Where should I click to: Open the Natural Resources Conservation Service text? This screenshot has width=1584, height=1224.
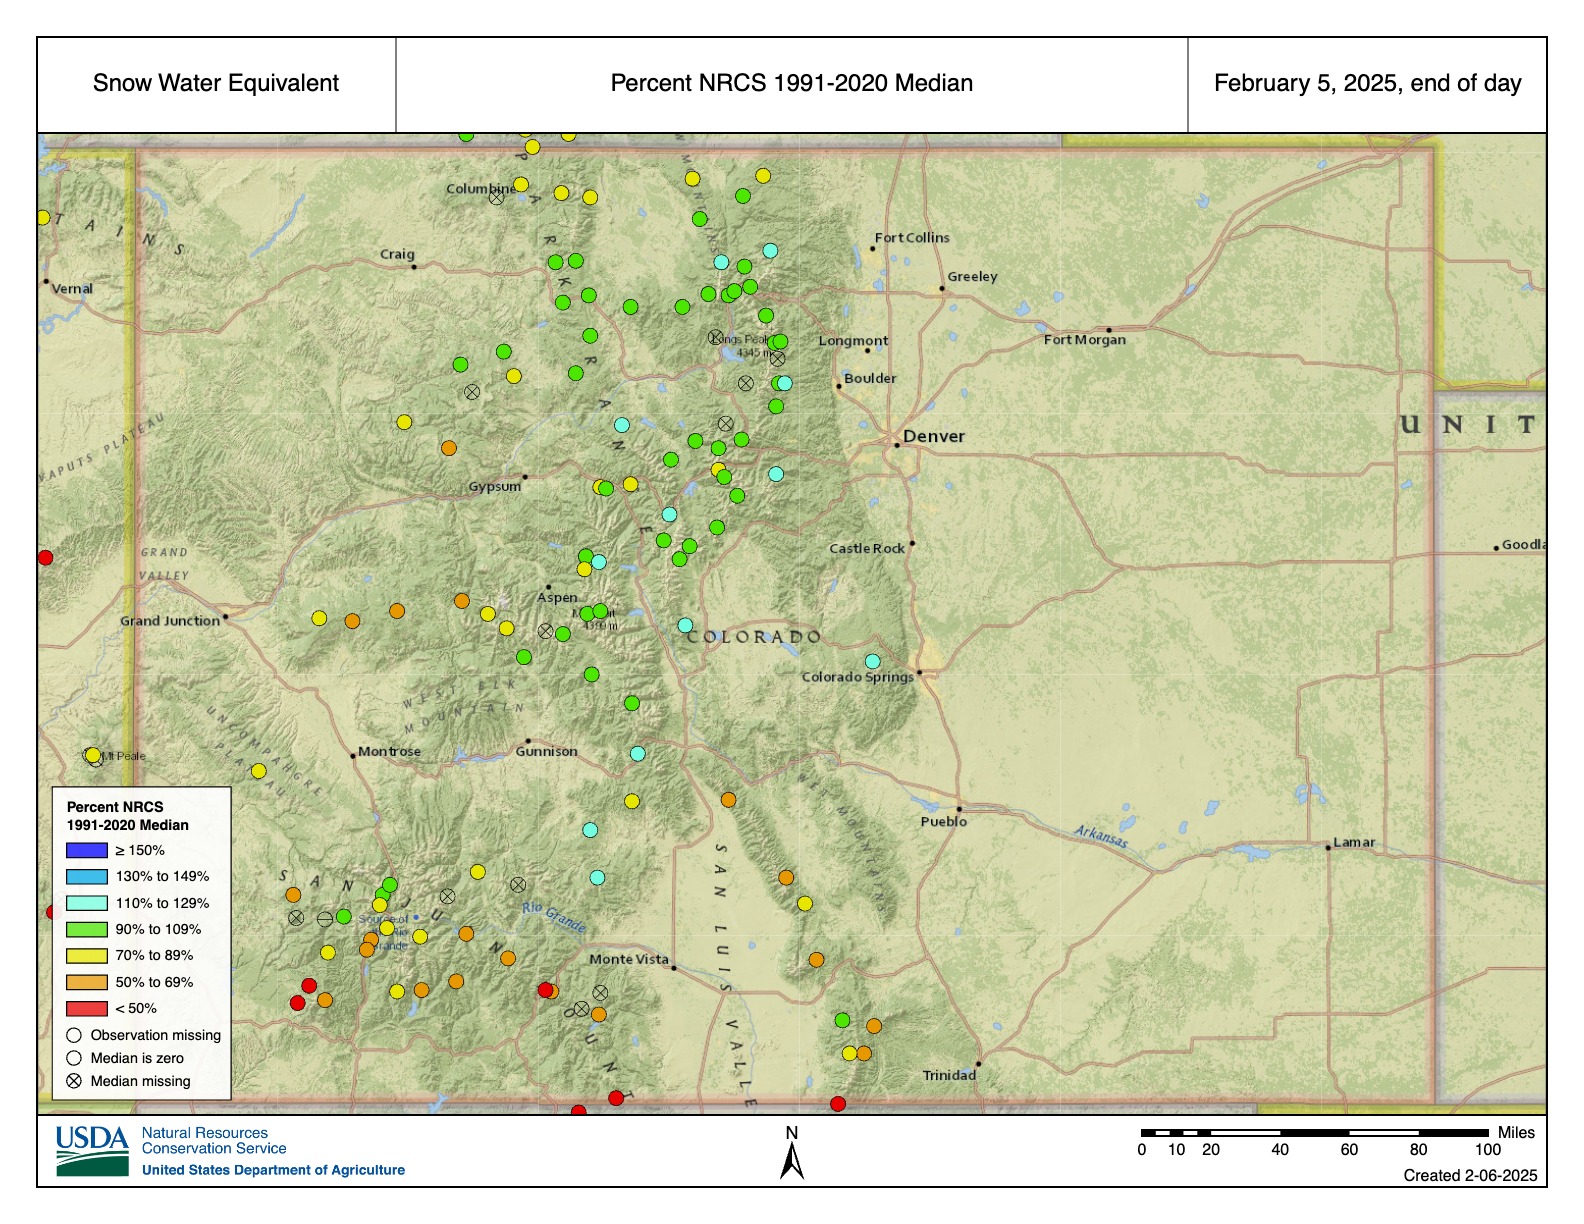214,1141
